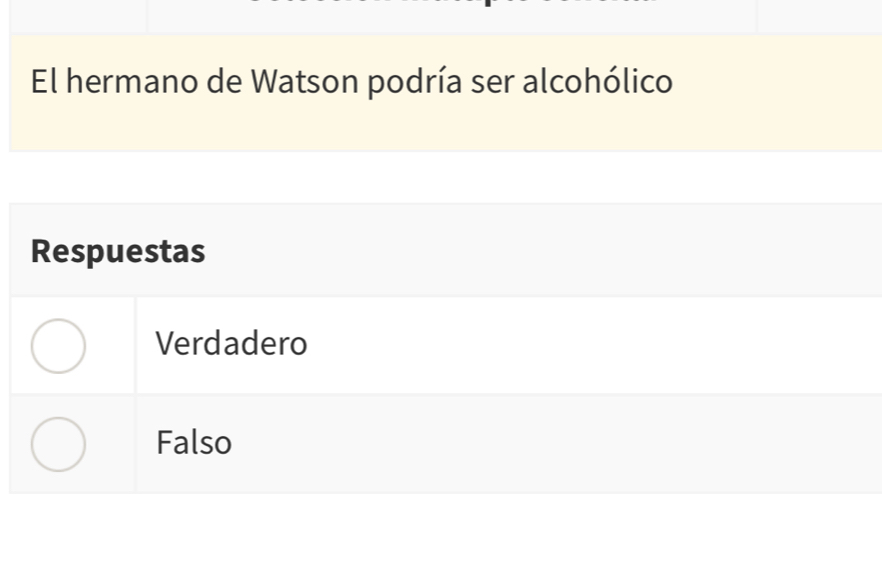
Task: Click the "Falso" answer label text
Action: (x=194, y=443)
